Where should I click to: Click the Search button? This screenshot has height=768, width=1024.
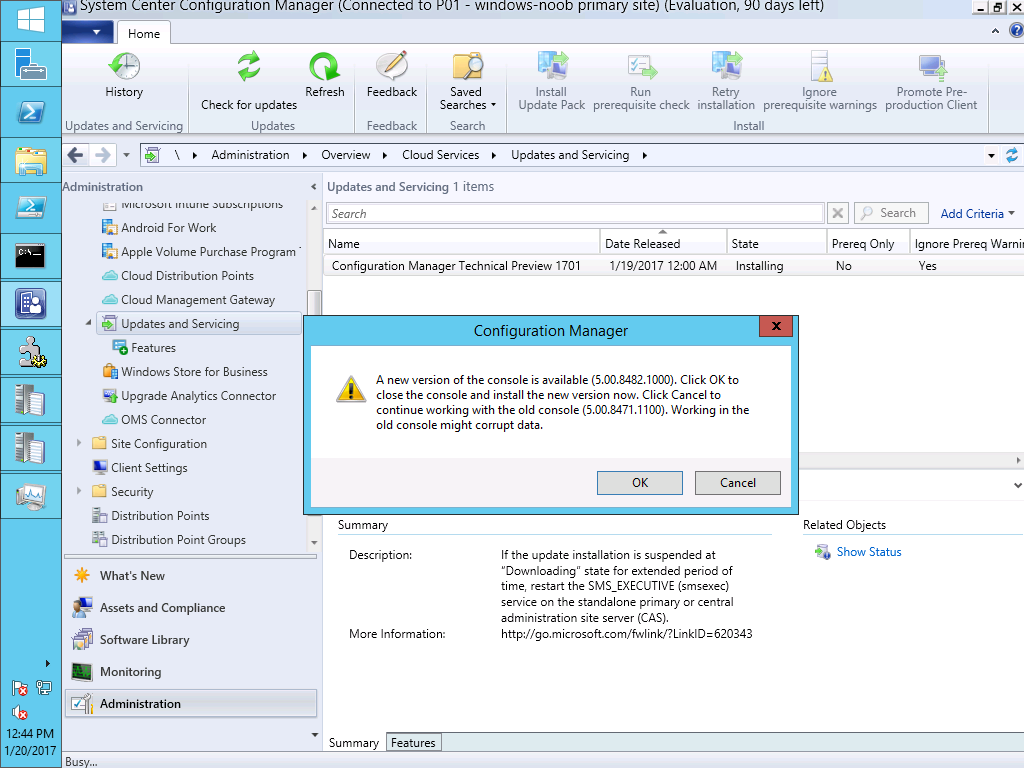click(x=891, y=213)
